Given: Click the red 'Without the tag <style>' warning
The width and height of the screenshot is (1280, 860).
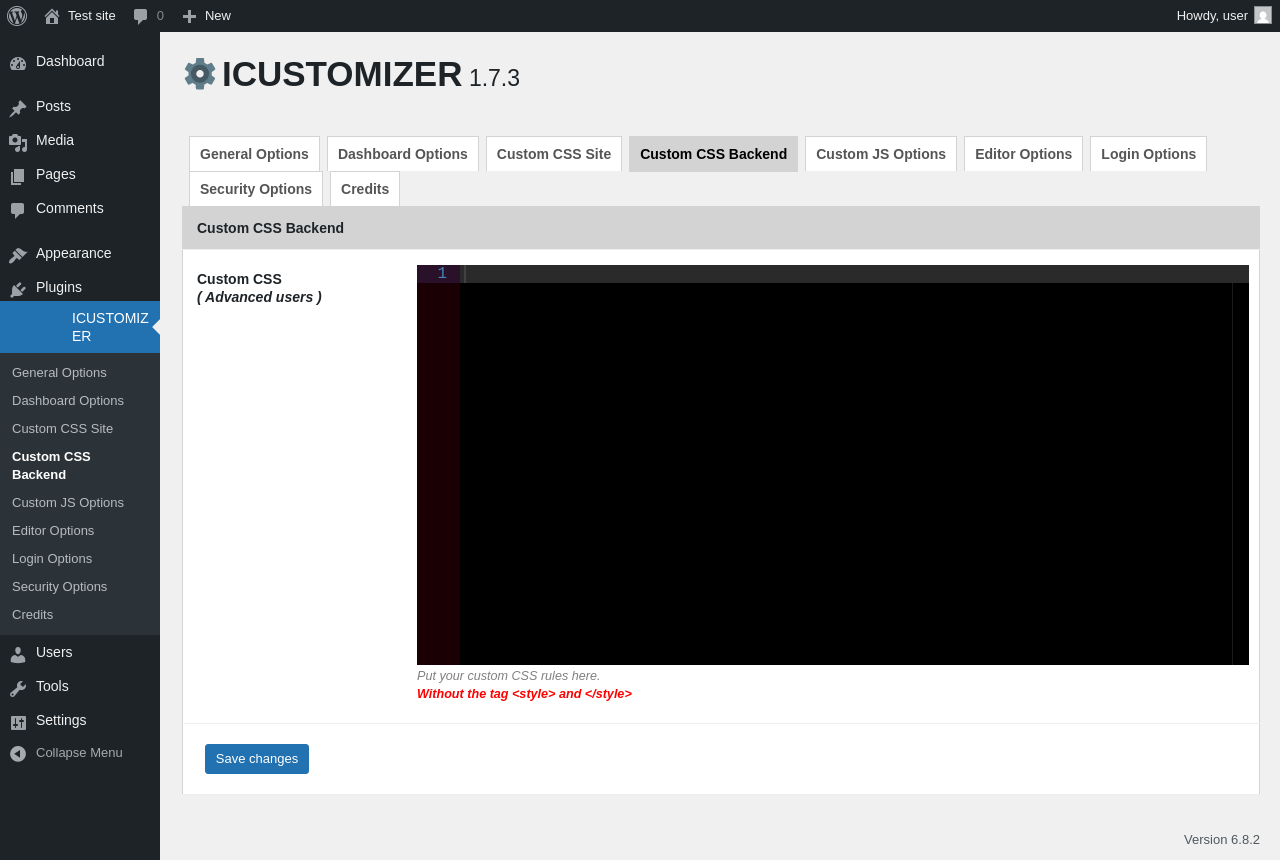Looking at the screenshot, I should click(x=524, y=694).
